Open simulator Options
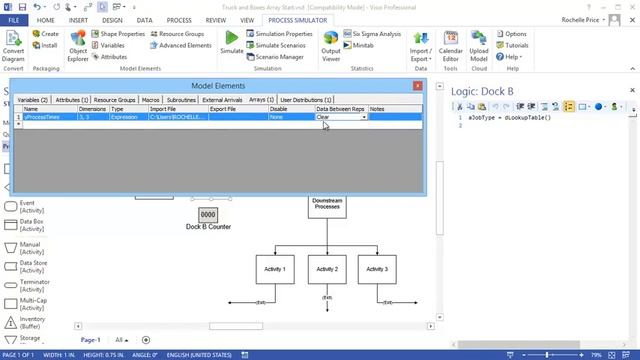This screenshot has height=360, width=640. coord(512,34)
